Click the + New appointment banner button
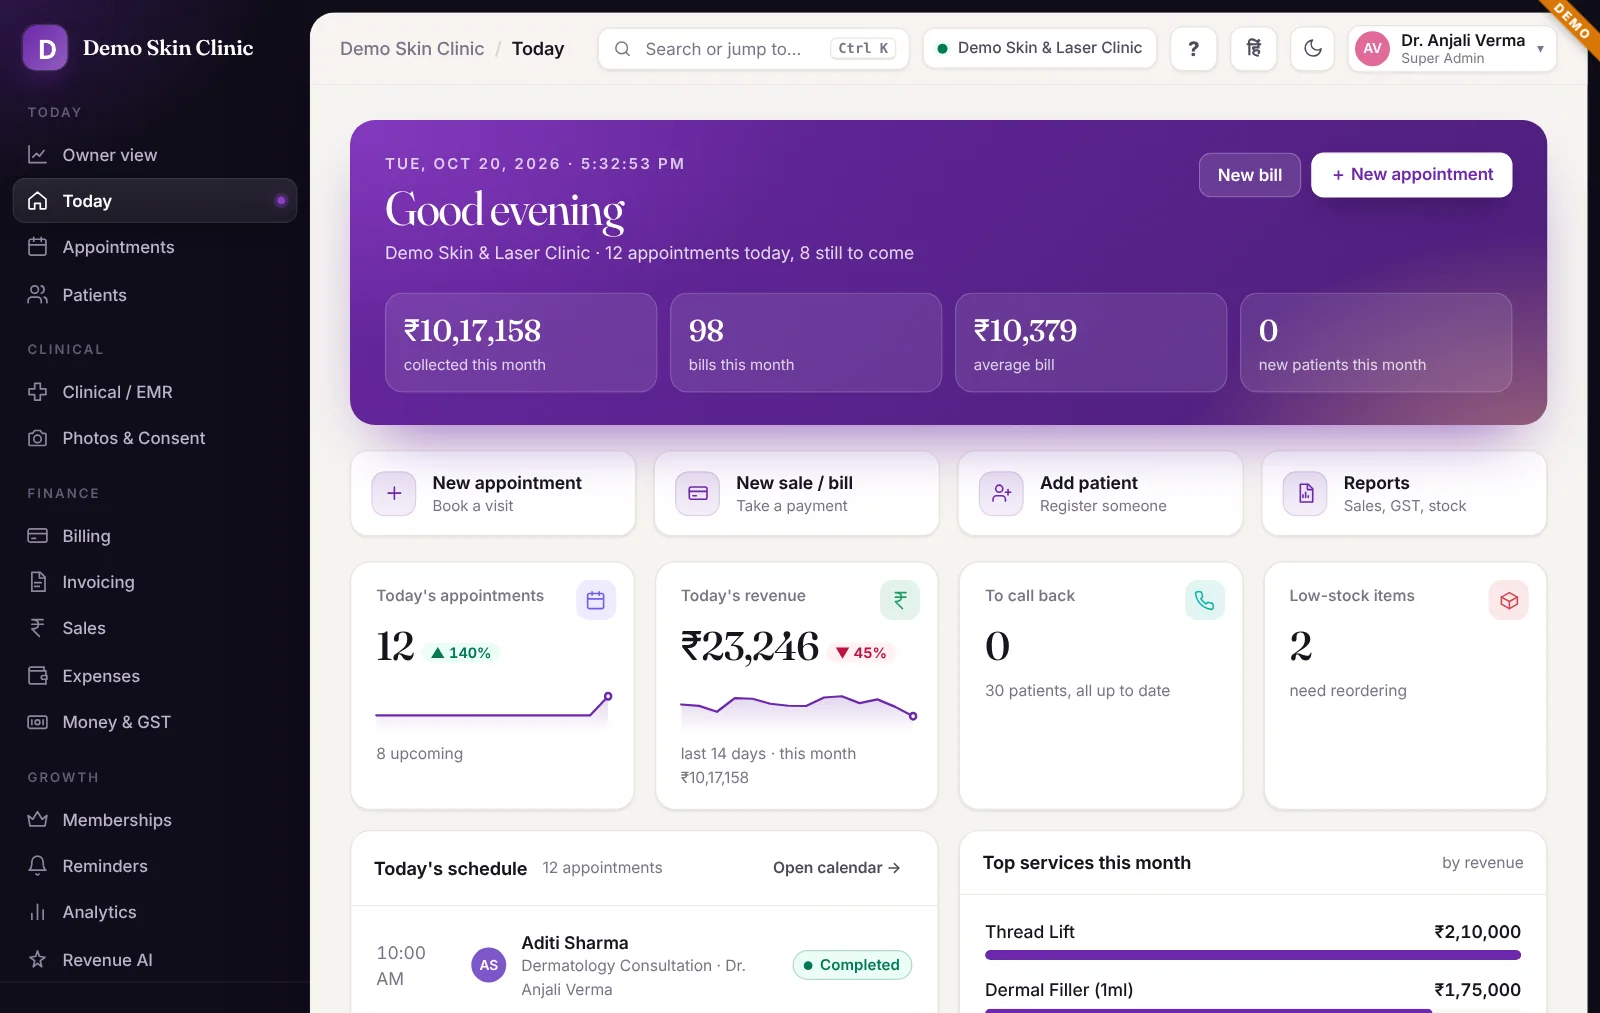 [1412, 175]
